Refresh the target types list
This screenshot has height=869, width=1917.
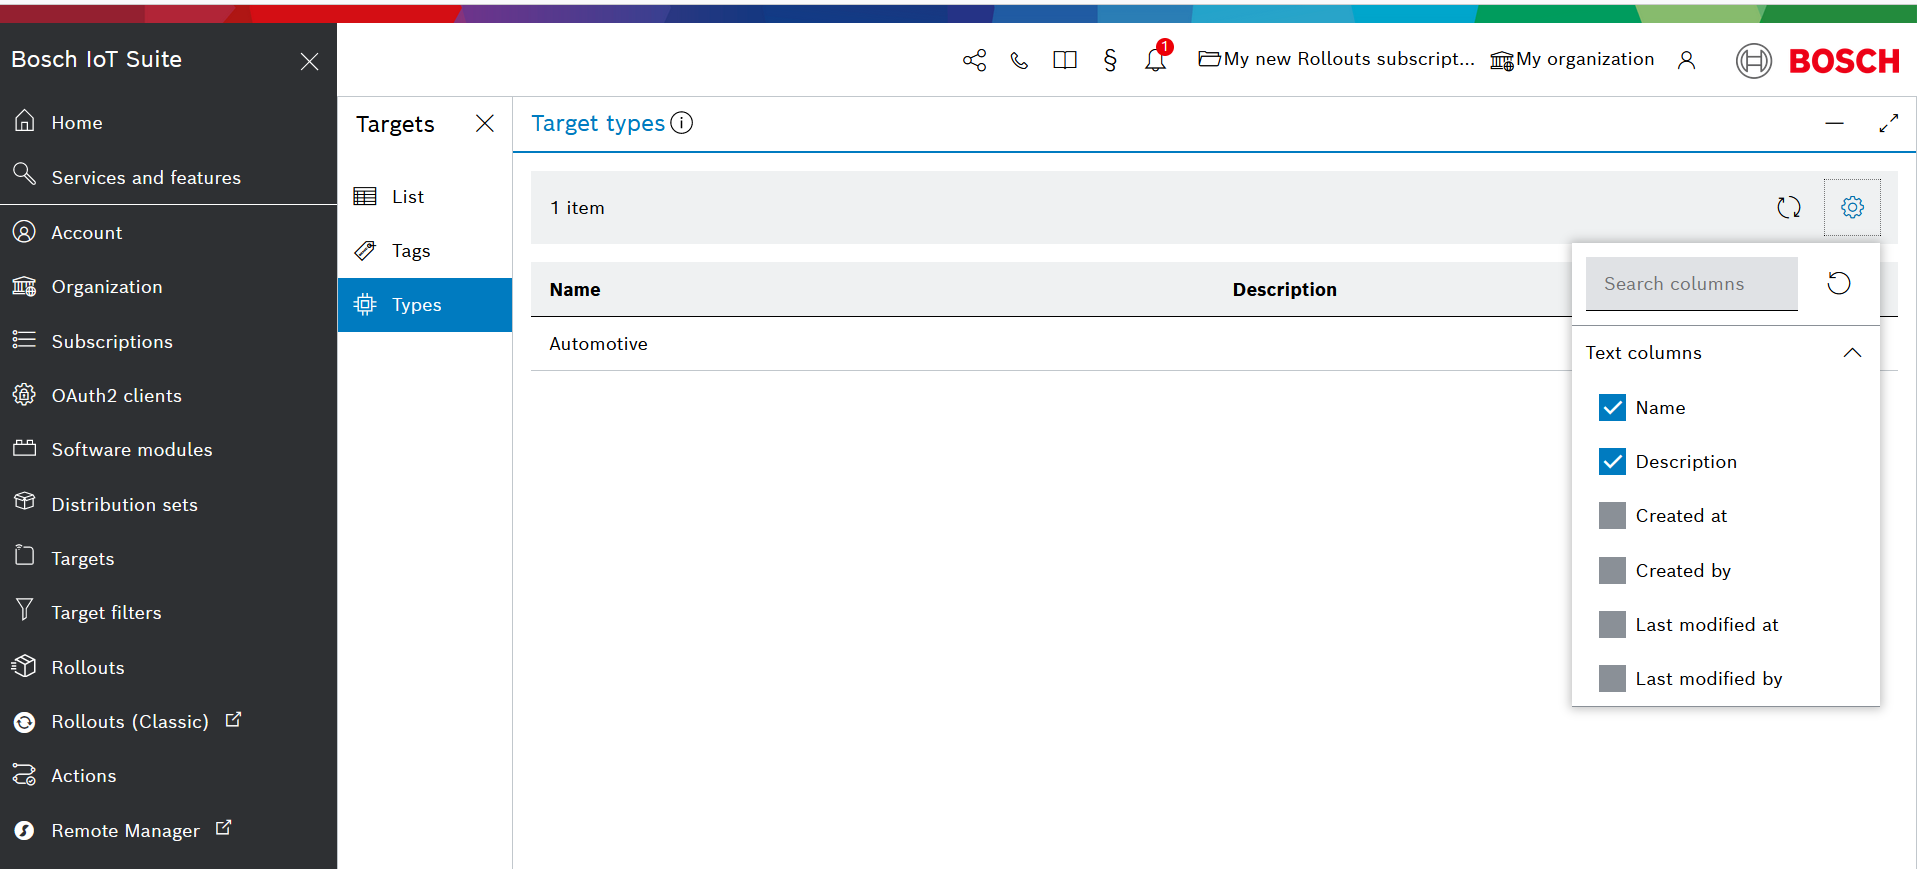tap(1788, 207)
